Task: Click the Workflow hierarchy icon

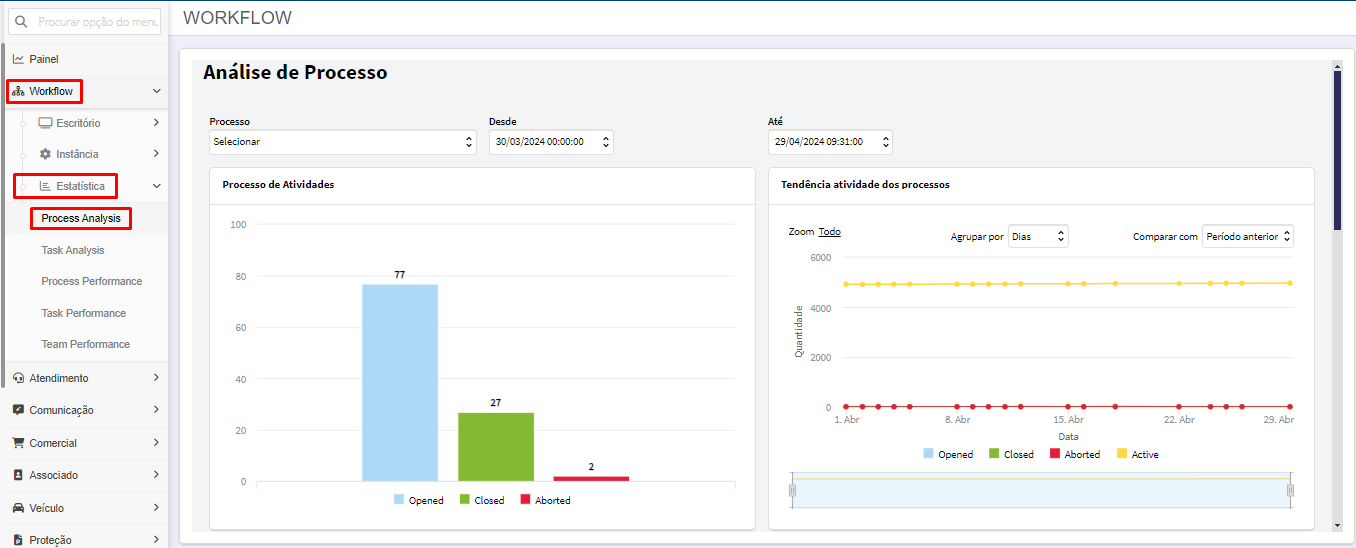Action: pyautogui.click(x=18, y=91)
